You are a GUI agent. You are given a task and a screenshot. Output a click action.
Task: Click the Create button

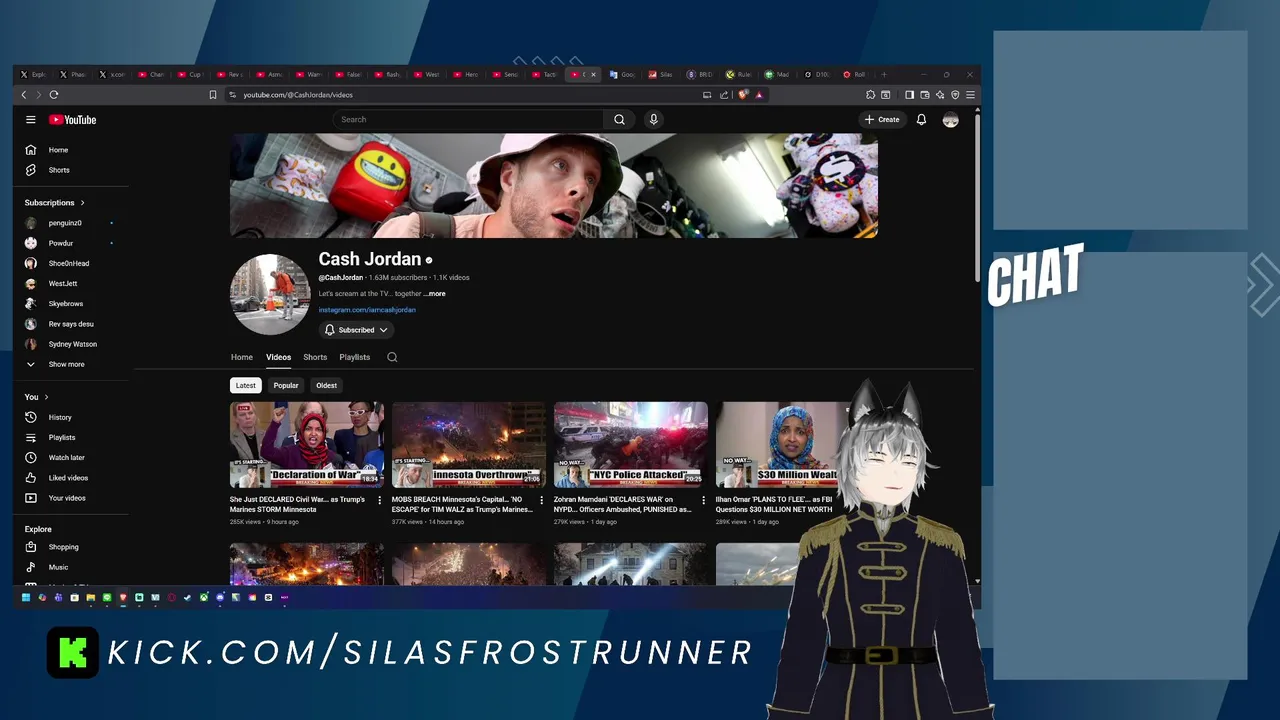coord(882,120)
